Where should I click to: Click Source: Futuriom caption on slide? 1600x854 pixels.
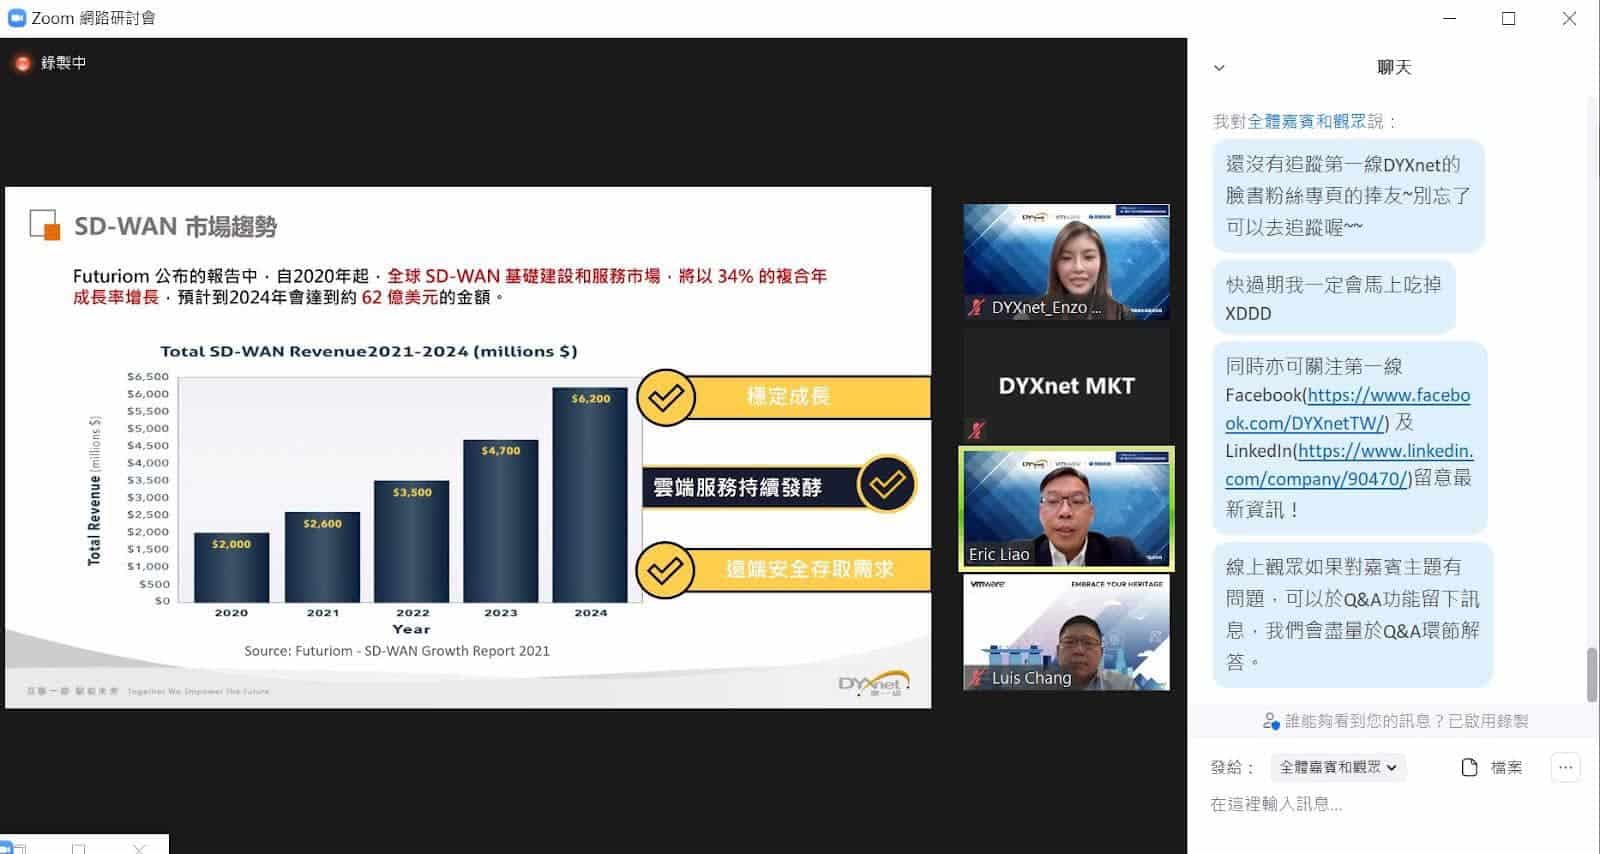[x=397, y=651]
